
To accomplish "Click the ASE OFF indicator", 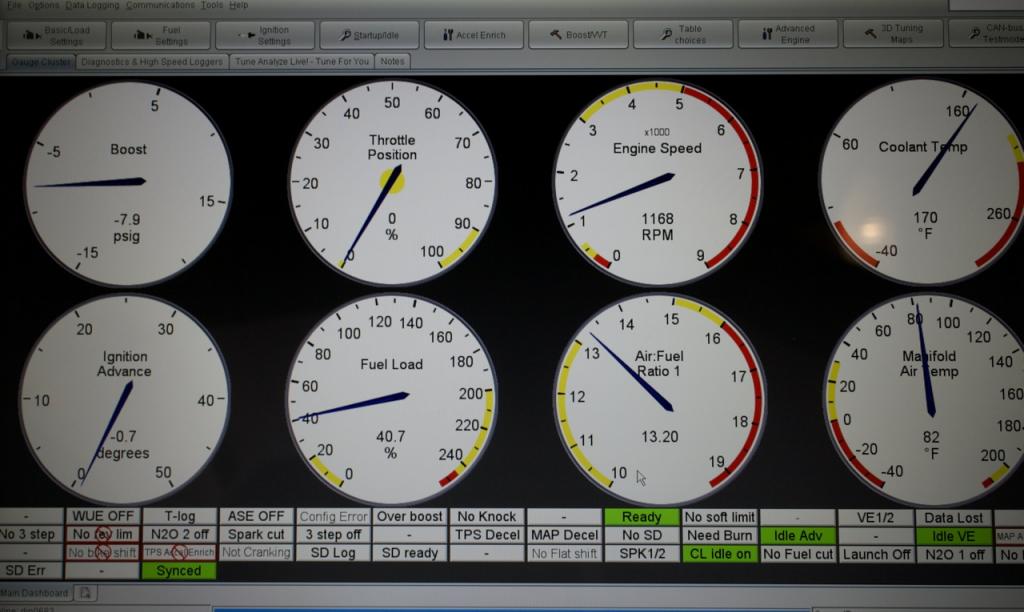I will pos(256,516).
